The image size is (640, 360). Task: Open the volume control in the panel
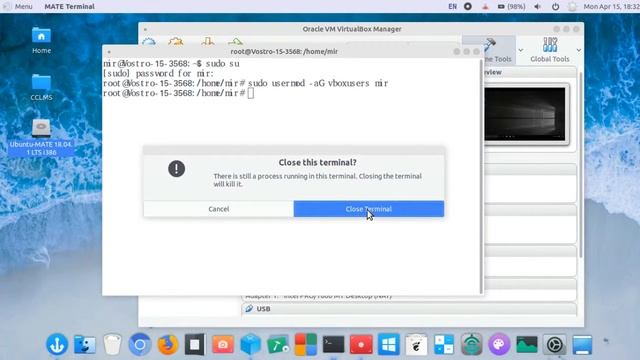pyautogui.click(x=538, y=7)
